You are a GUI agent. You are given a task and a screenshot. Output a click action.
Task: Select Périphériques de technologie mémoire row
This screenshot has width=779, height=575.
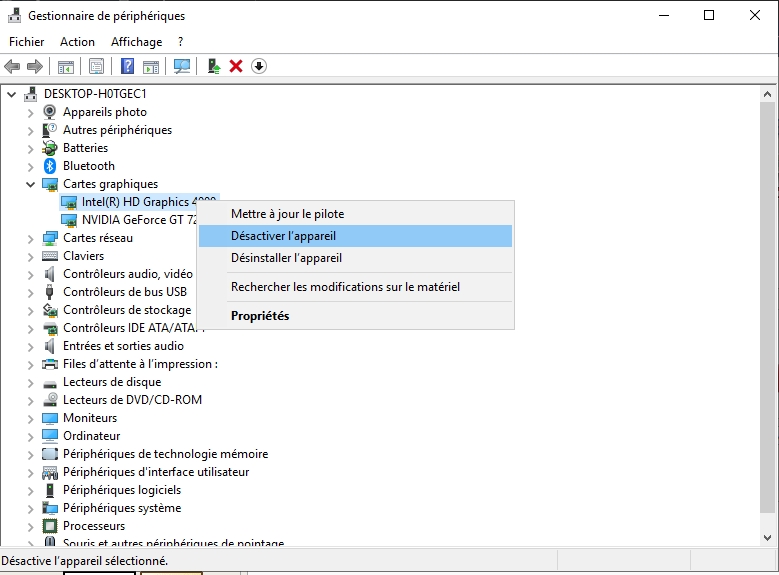pos(165,454)
